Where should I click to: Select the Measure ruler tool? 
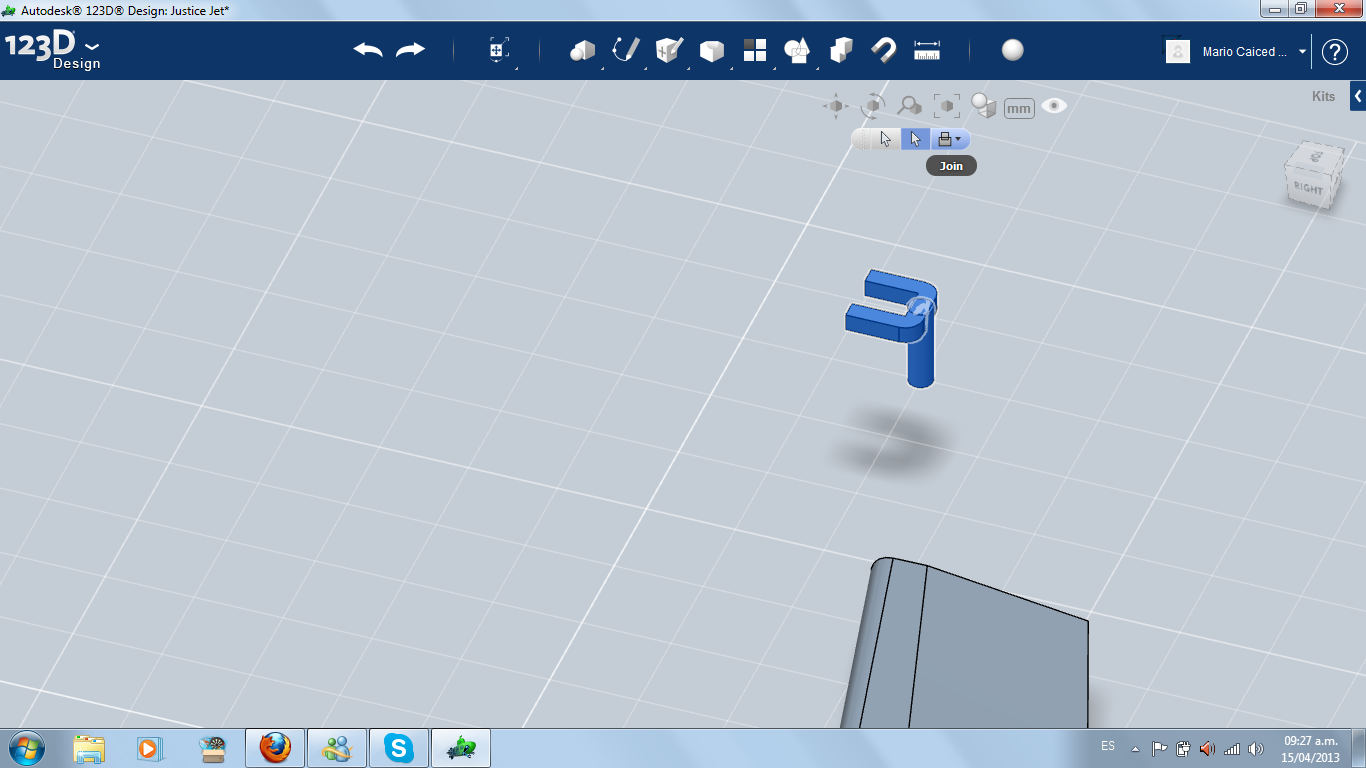point(927,50)
